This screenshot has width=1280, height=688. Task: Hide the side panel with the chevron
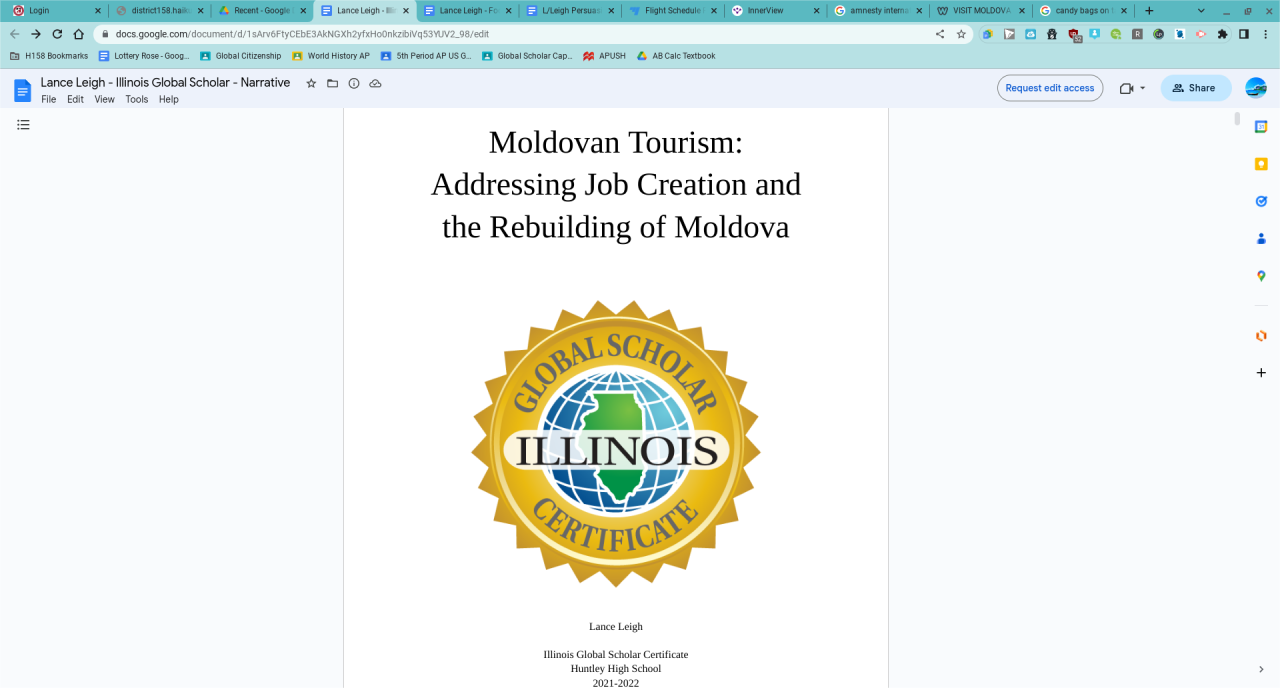coord(1261,669)
